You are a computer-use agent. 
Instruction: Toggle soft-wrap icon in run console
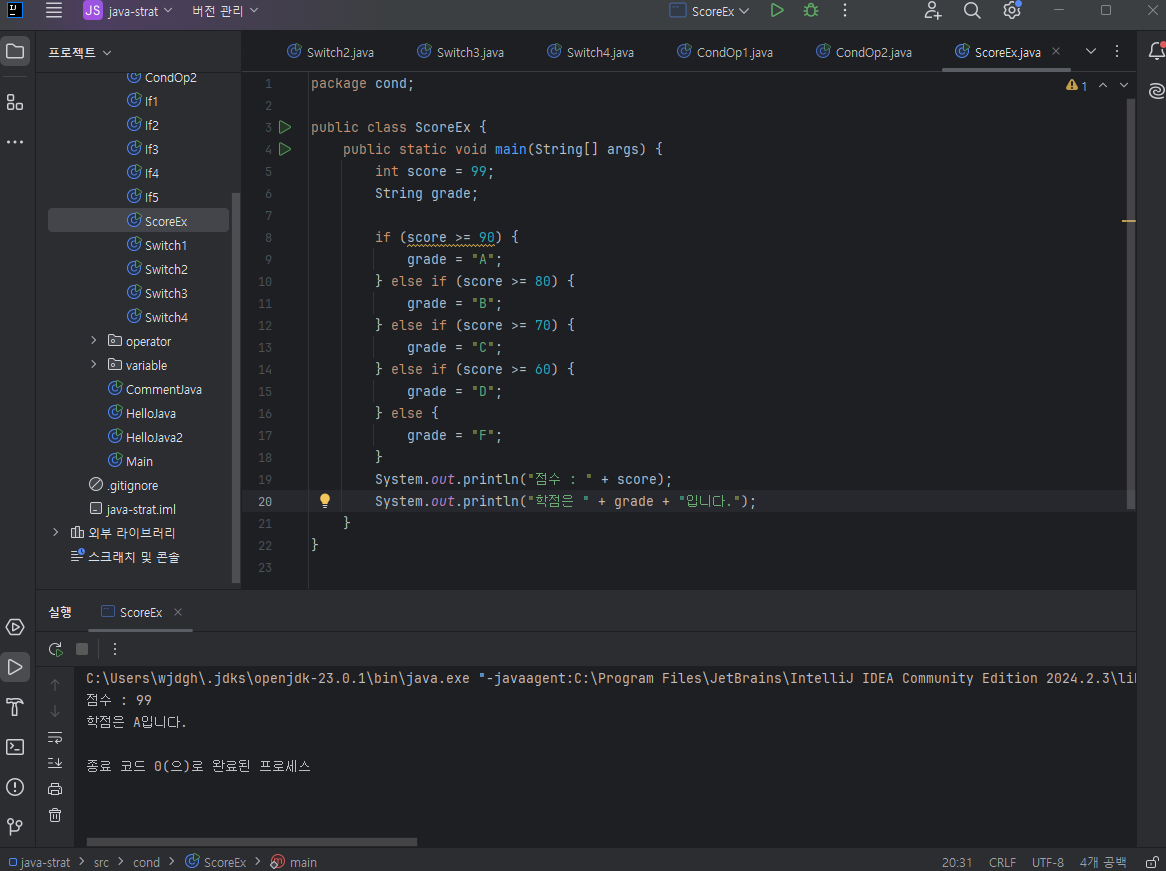pos(55,738)
